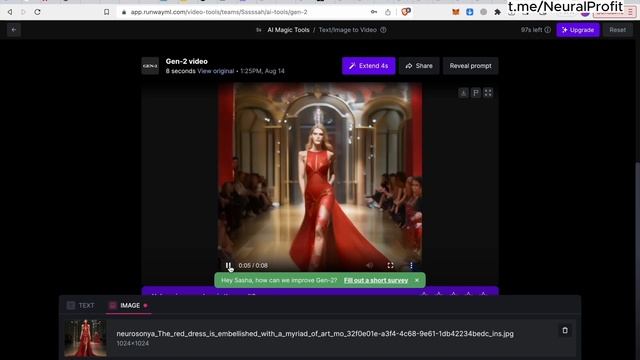The width and height of the screenshot is (640, 360).
Task: Open the AI Magic Tools switcher icon
Action: click(x=259, y=30)
